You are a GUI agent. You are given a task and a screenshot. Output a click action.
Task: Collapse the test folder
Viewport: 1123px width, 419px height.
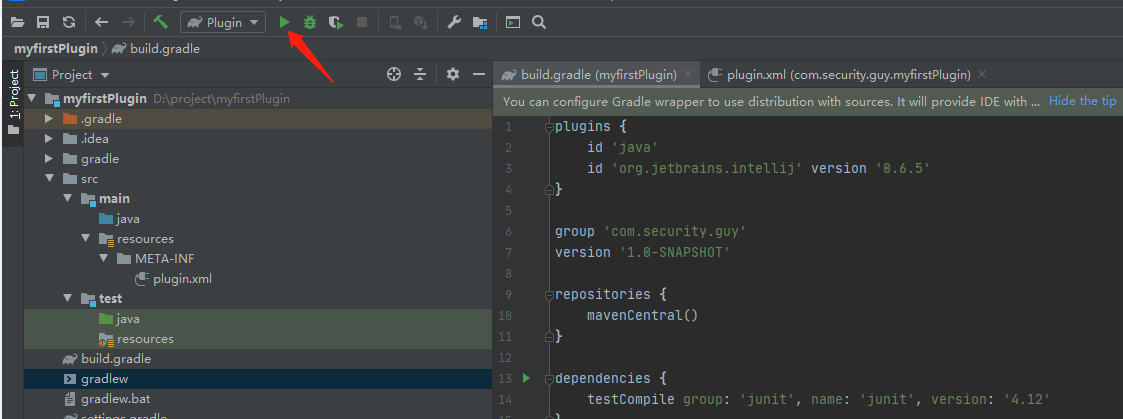click(67, 299)
